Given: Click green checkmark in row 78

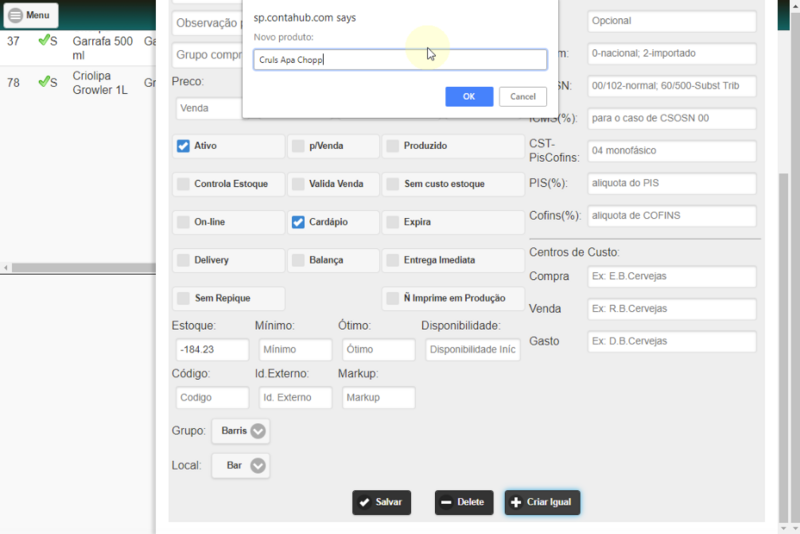Looking at the screenshot, I should 44,81.
